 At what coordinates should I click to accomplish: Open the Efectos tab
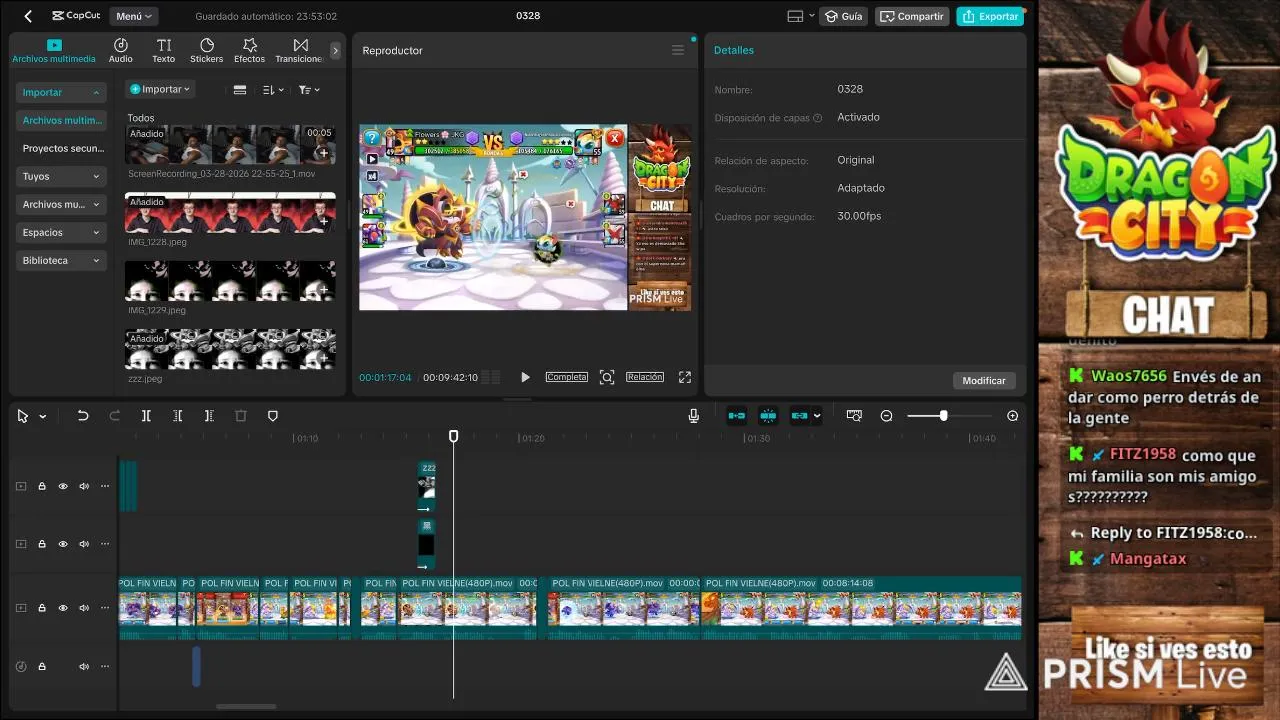[250, 51]
